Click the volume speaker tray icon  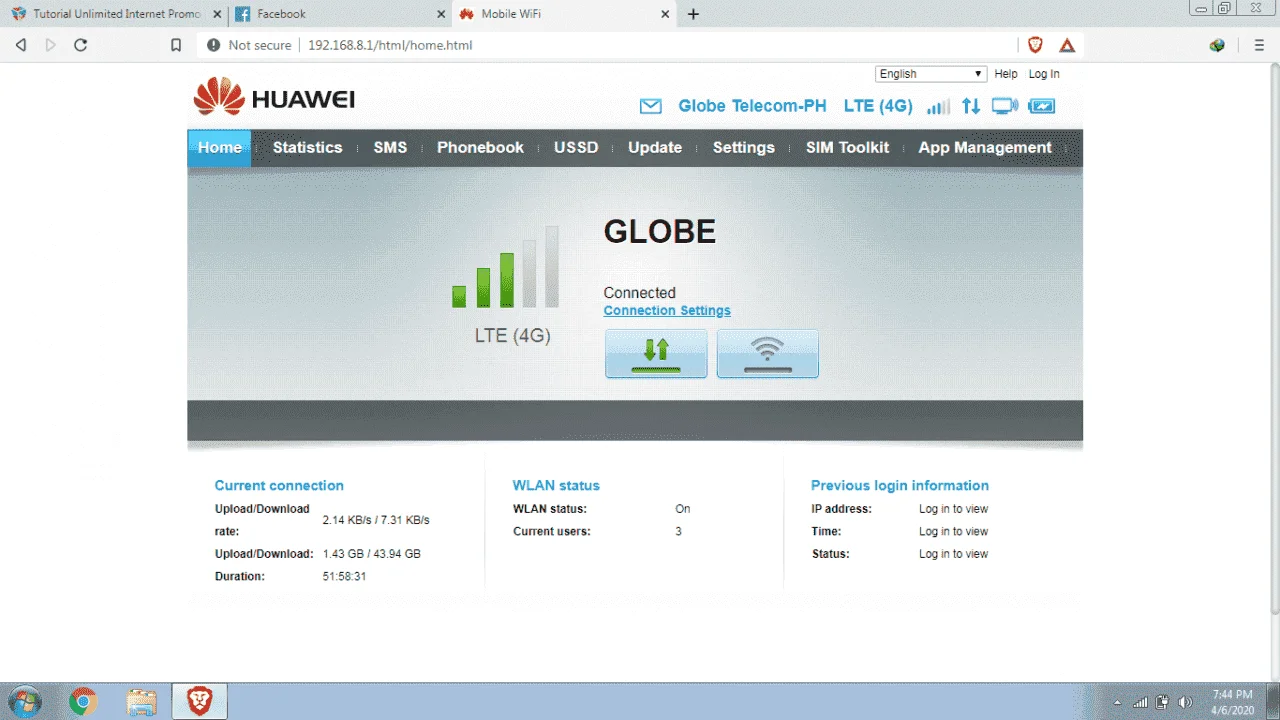1186,702
